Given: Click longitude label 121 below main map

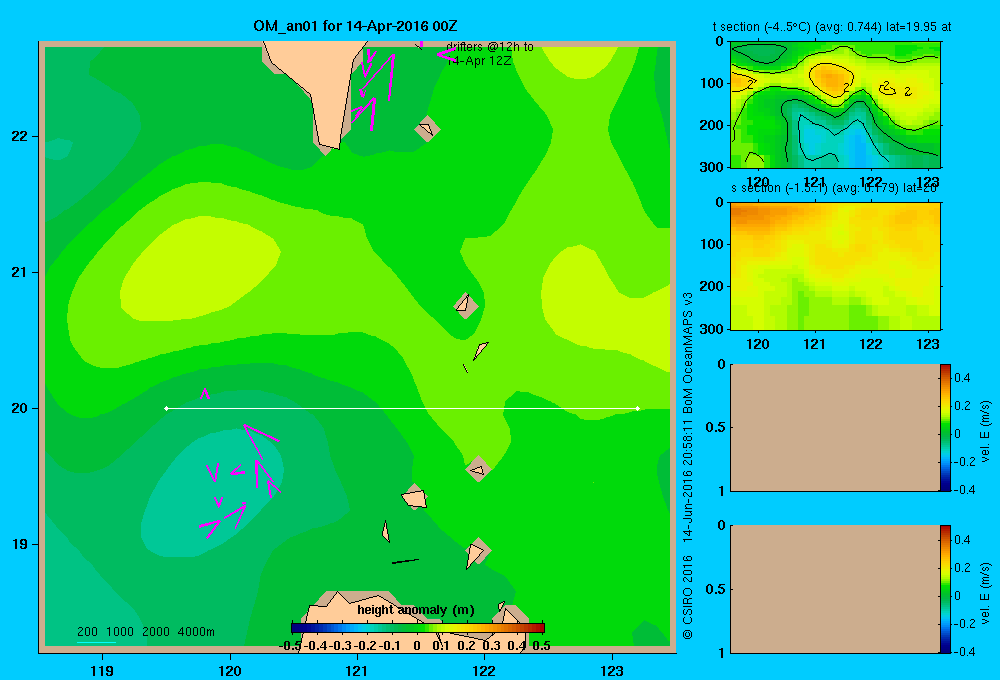Looking at the screenshot, I should pyautogui.click(x=357, y=670).
